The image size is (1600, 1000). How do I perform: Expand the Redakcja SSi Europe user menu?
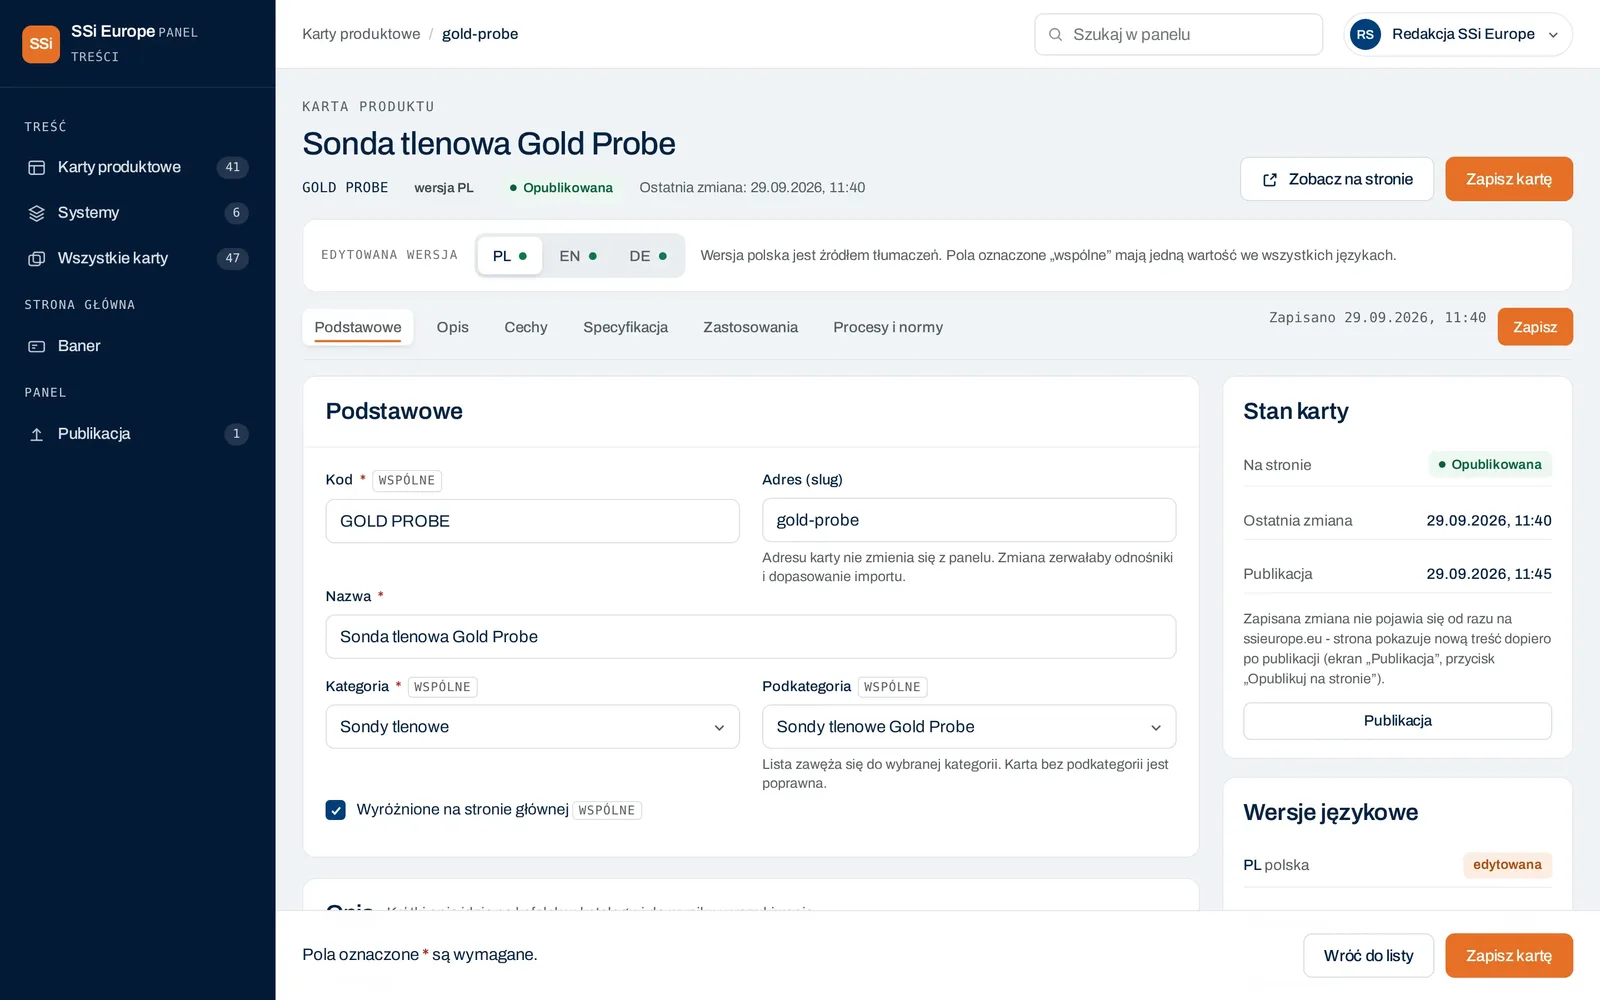click(x=1459, y=35)
